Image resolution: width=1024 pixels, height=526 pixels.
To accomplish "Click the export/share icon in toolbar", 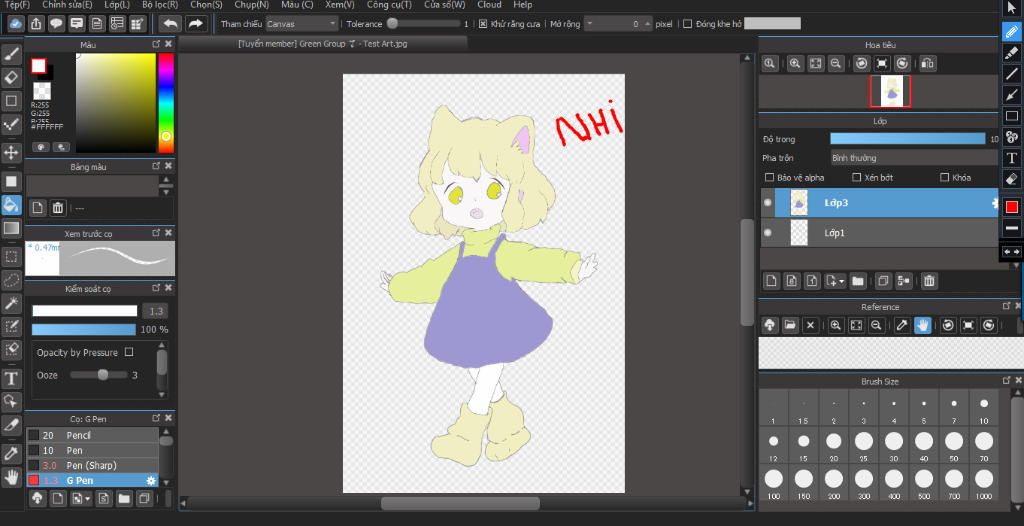I will click(37, 24).
